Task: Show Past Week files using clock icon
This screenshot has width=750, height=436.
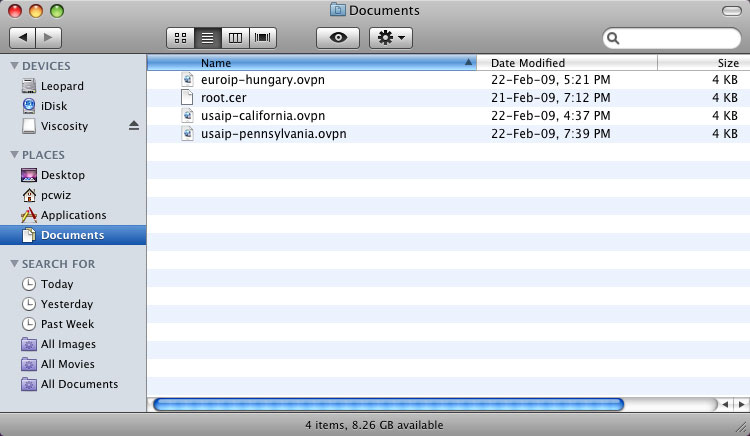Action: point(29,324)
